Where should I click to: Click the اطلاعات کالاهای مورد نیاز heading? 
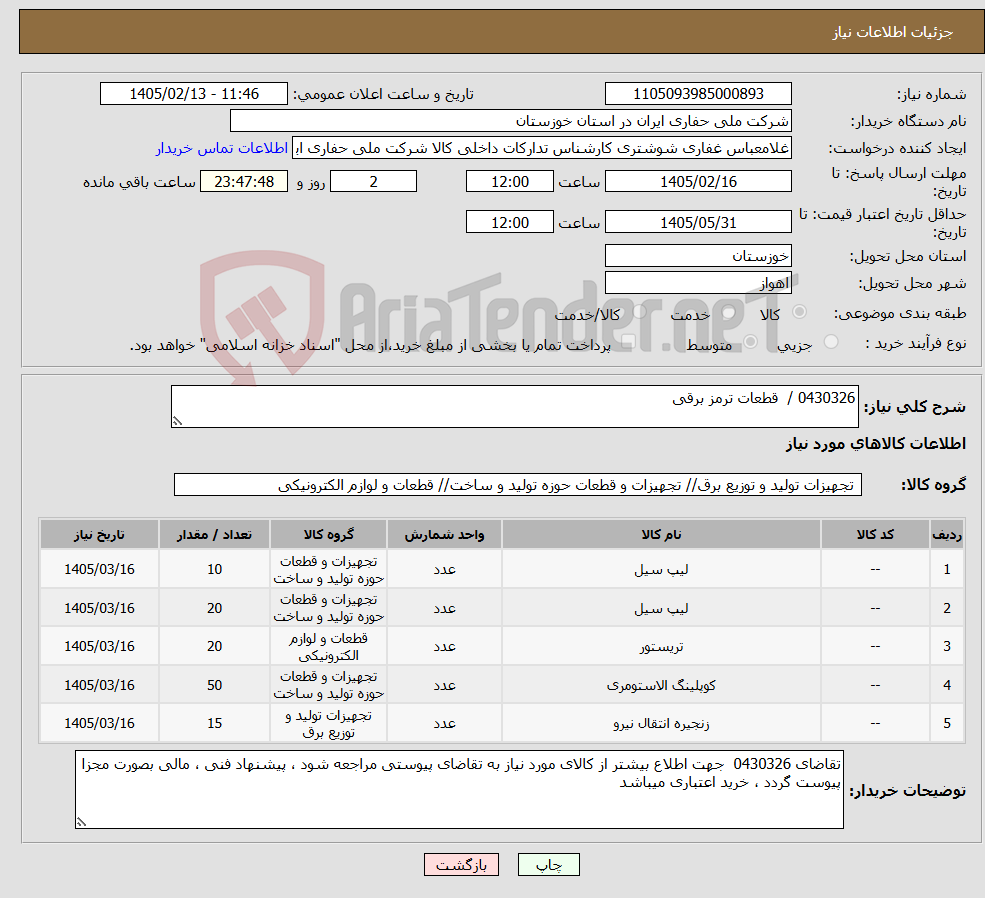876,444
